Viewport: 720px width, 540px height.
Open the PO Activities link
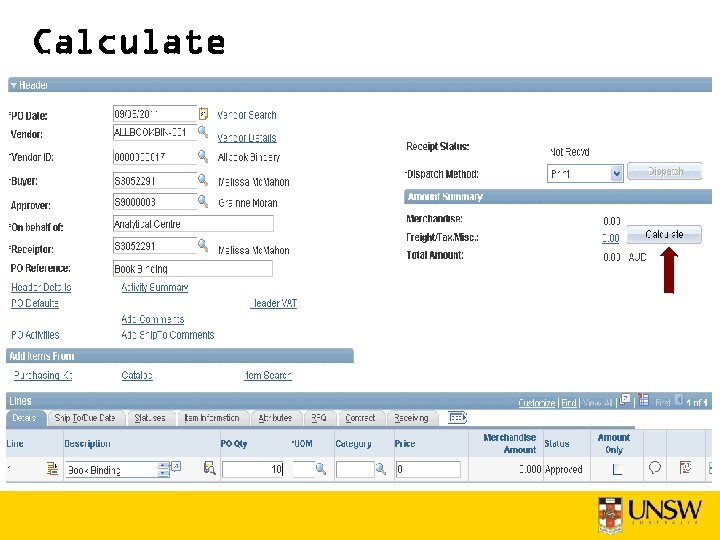(x=35, y=335)
